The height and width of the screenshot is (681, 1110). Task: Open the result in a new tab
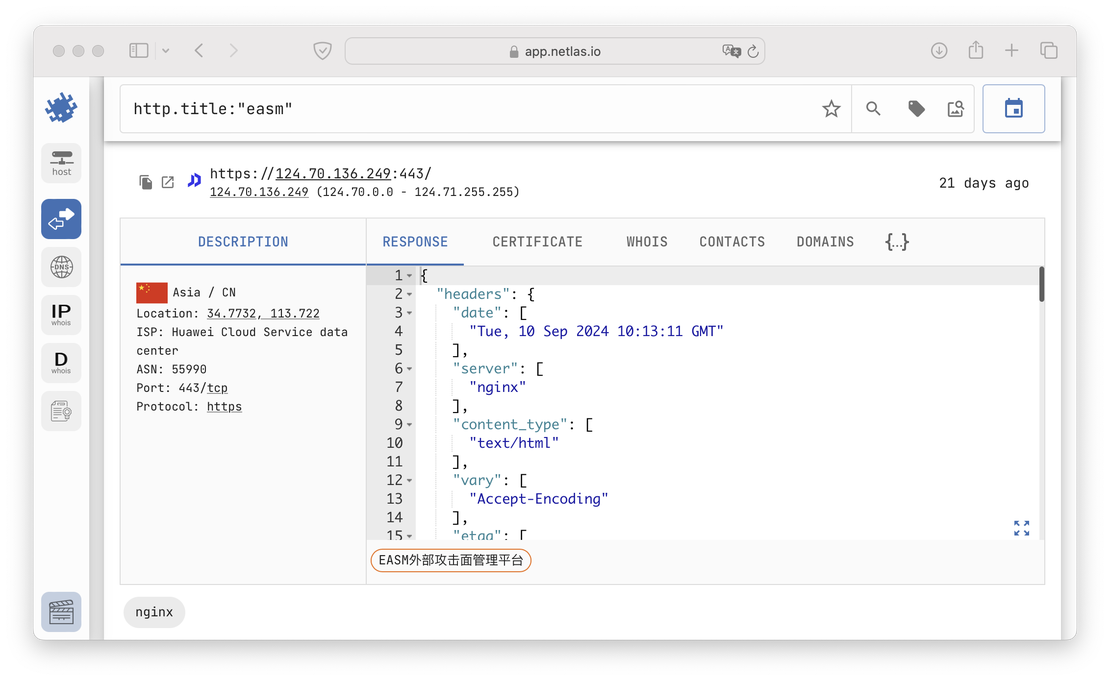(167, 182)
